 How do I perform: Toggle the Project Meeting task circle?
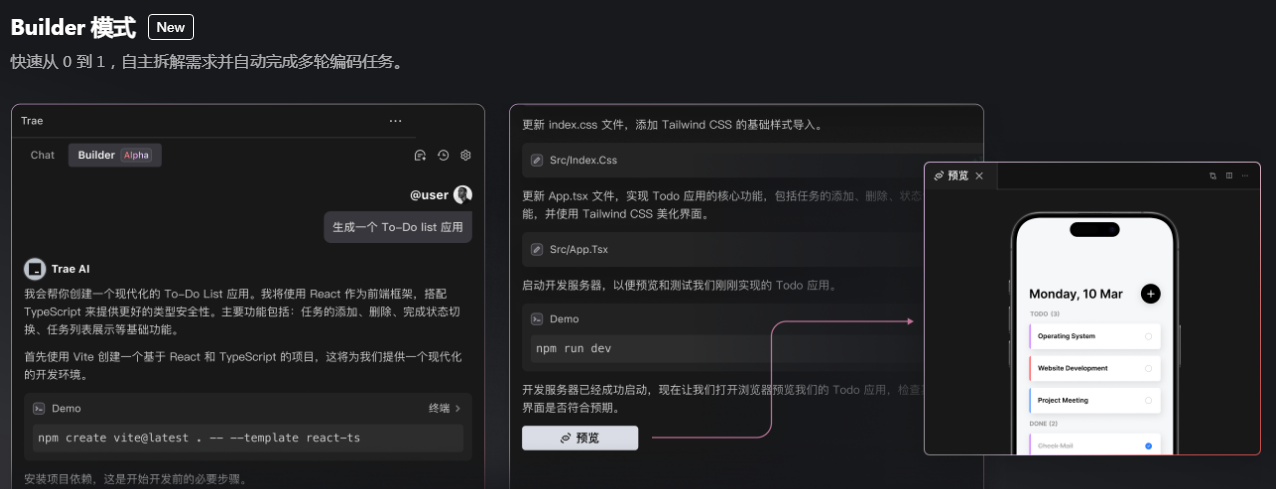click(1148, 400)
